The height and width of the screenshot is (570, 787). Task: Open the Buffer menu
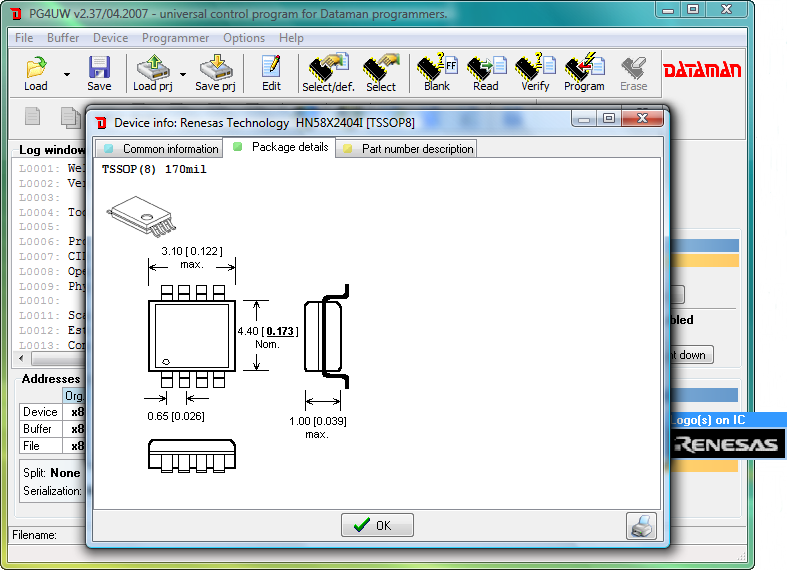(x=63, y=38)
